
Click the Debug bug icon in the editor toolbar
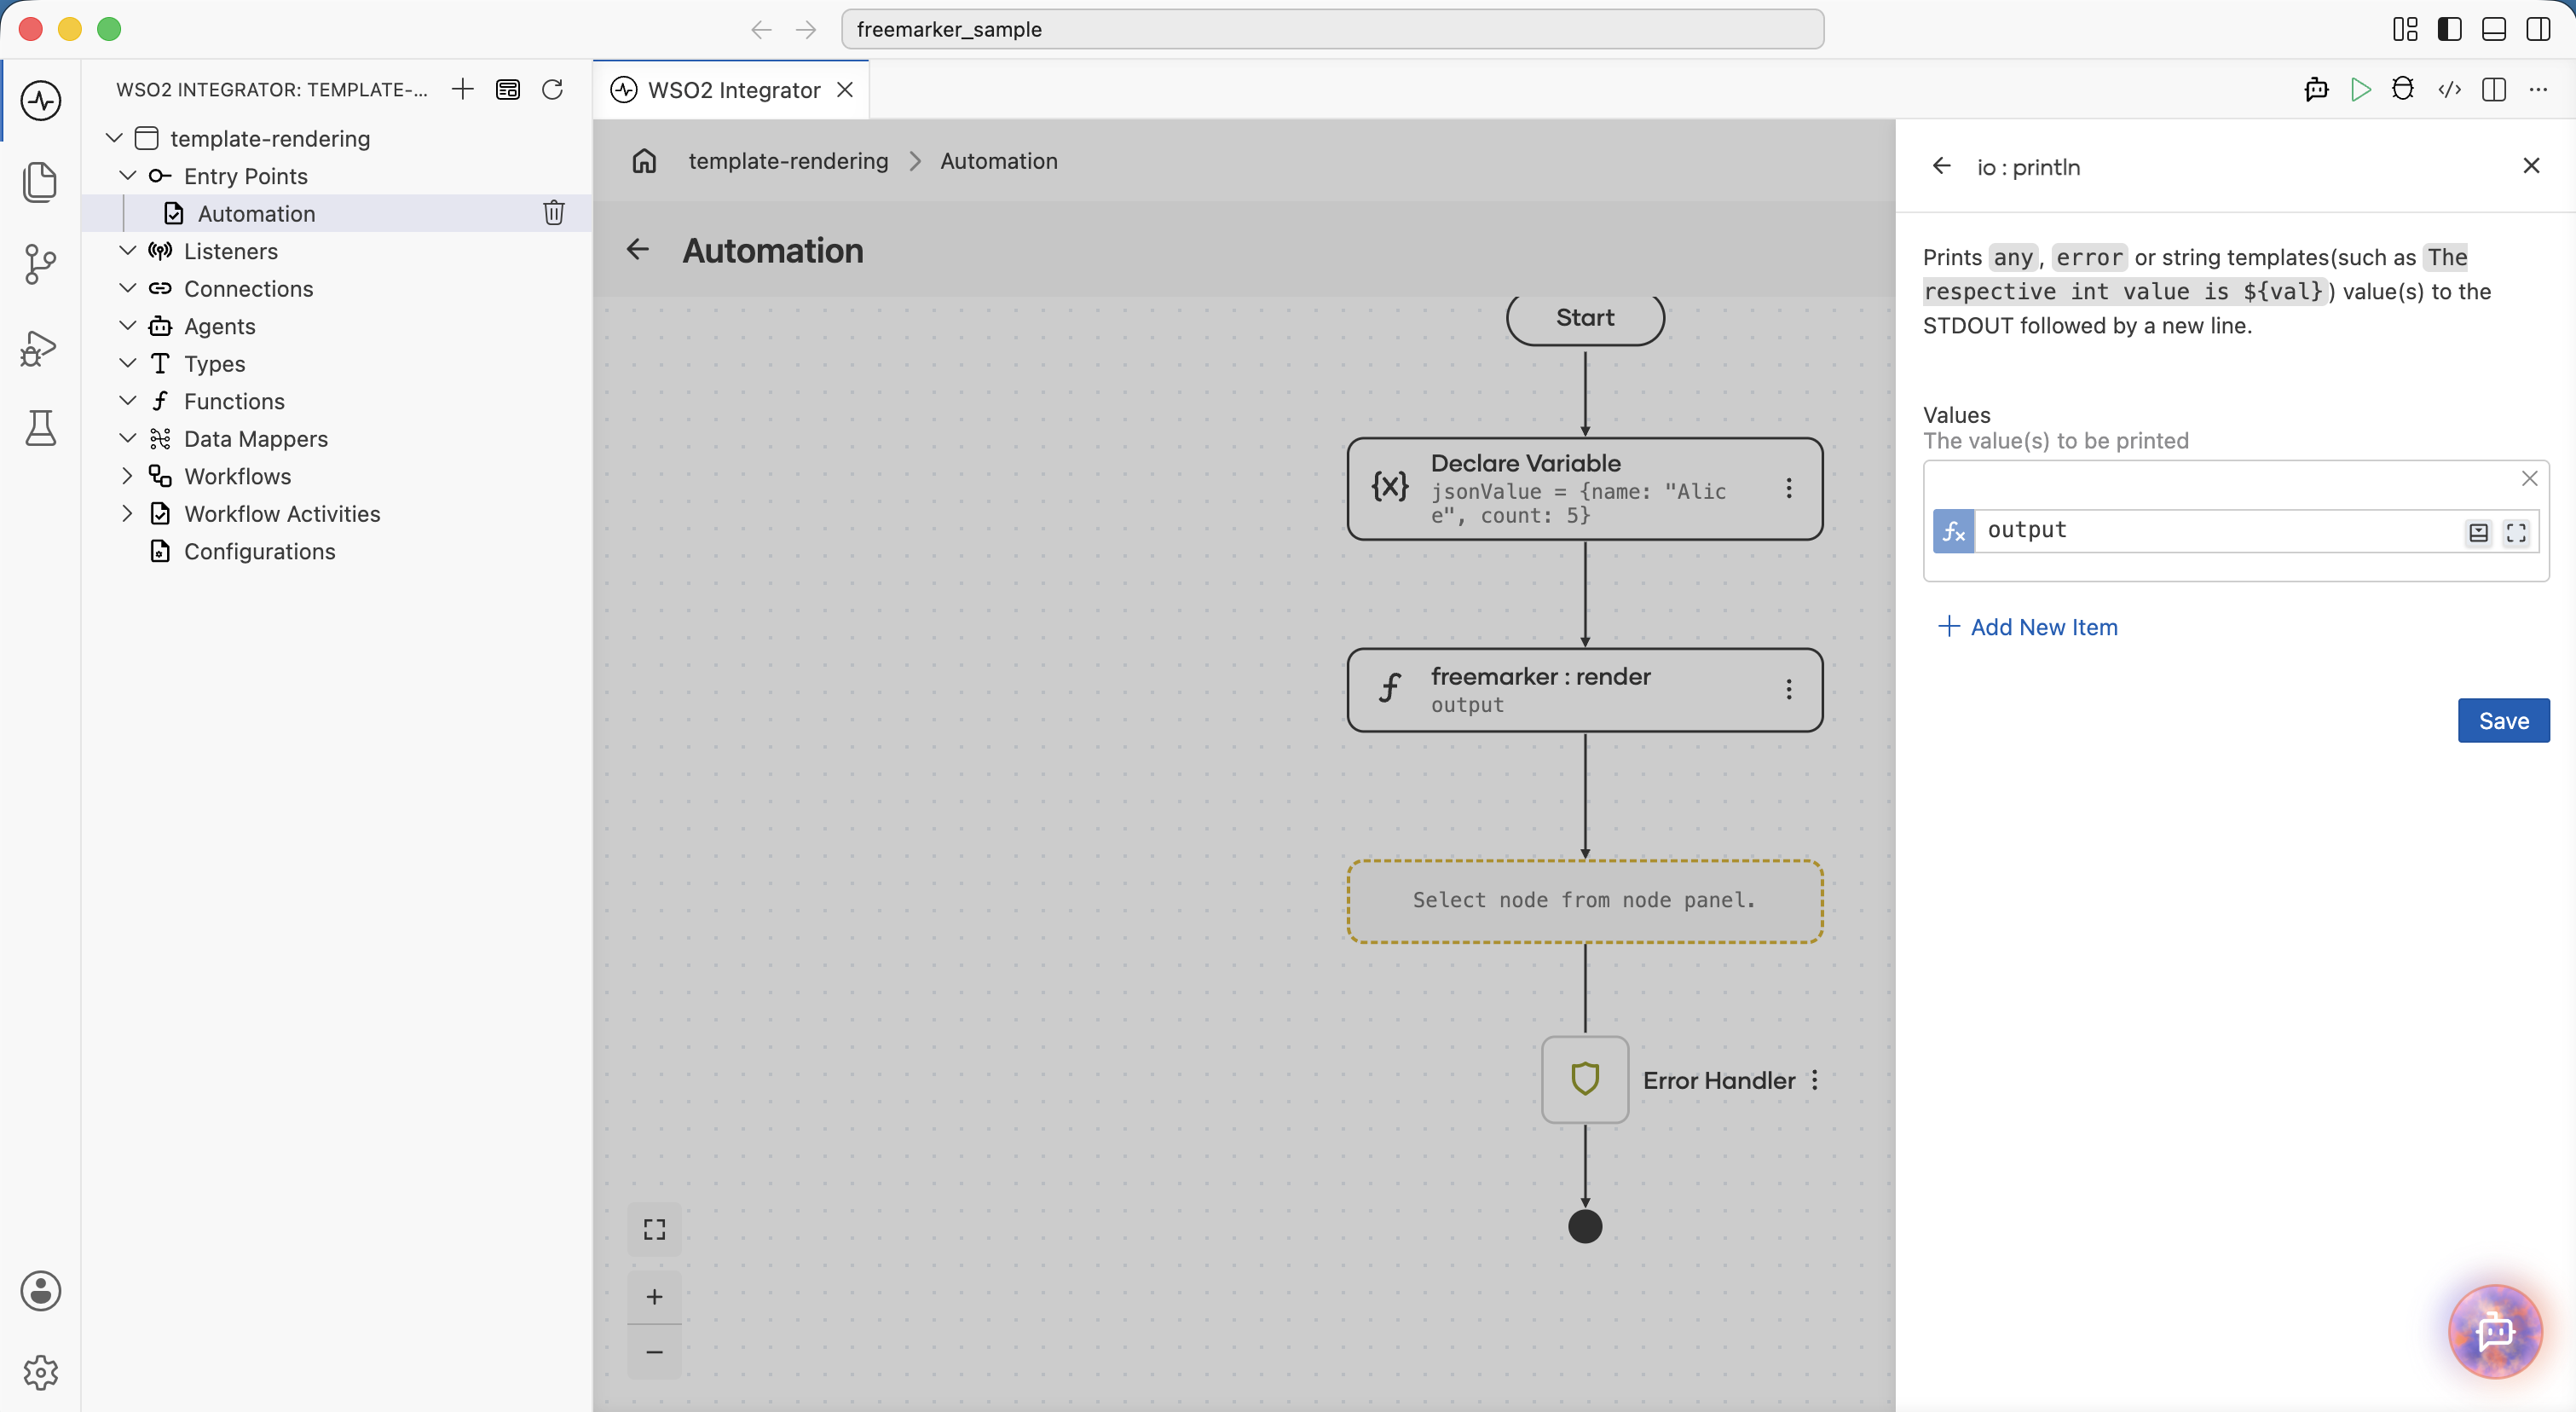2403,89
